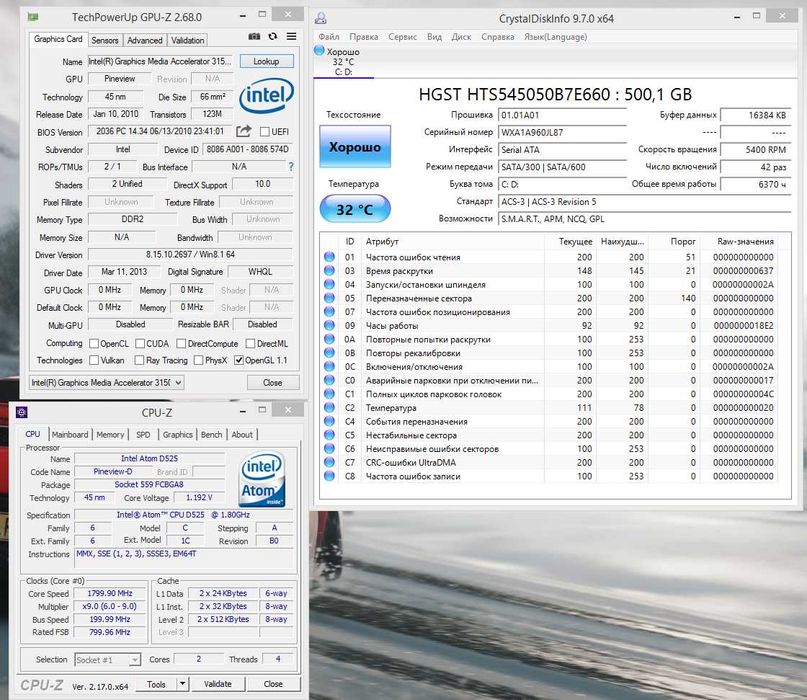
Task: Open the CPU-Z Tools dropdown arrow
Action: [x=182, y=684]
